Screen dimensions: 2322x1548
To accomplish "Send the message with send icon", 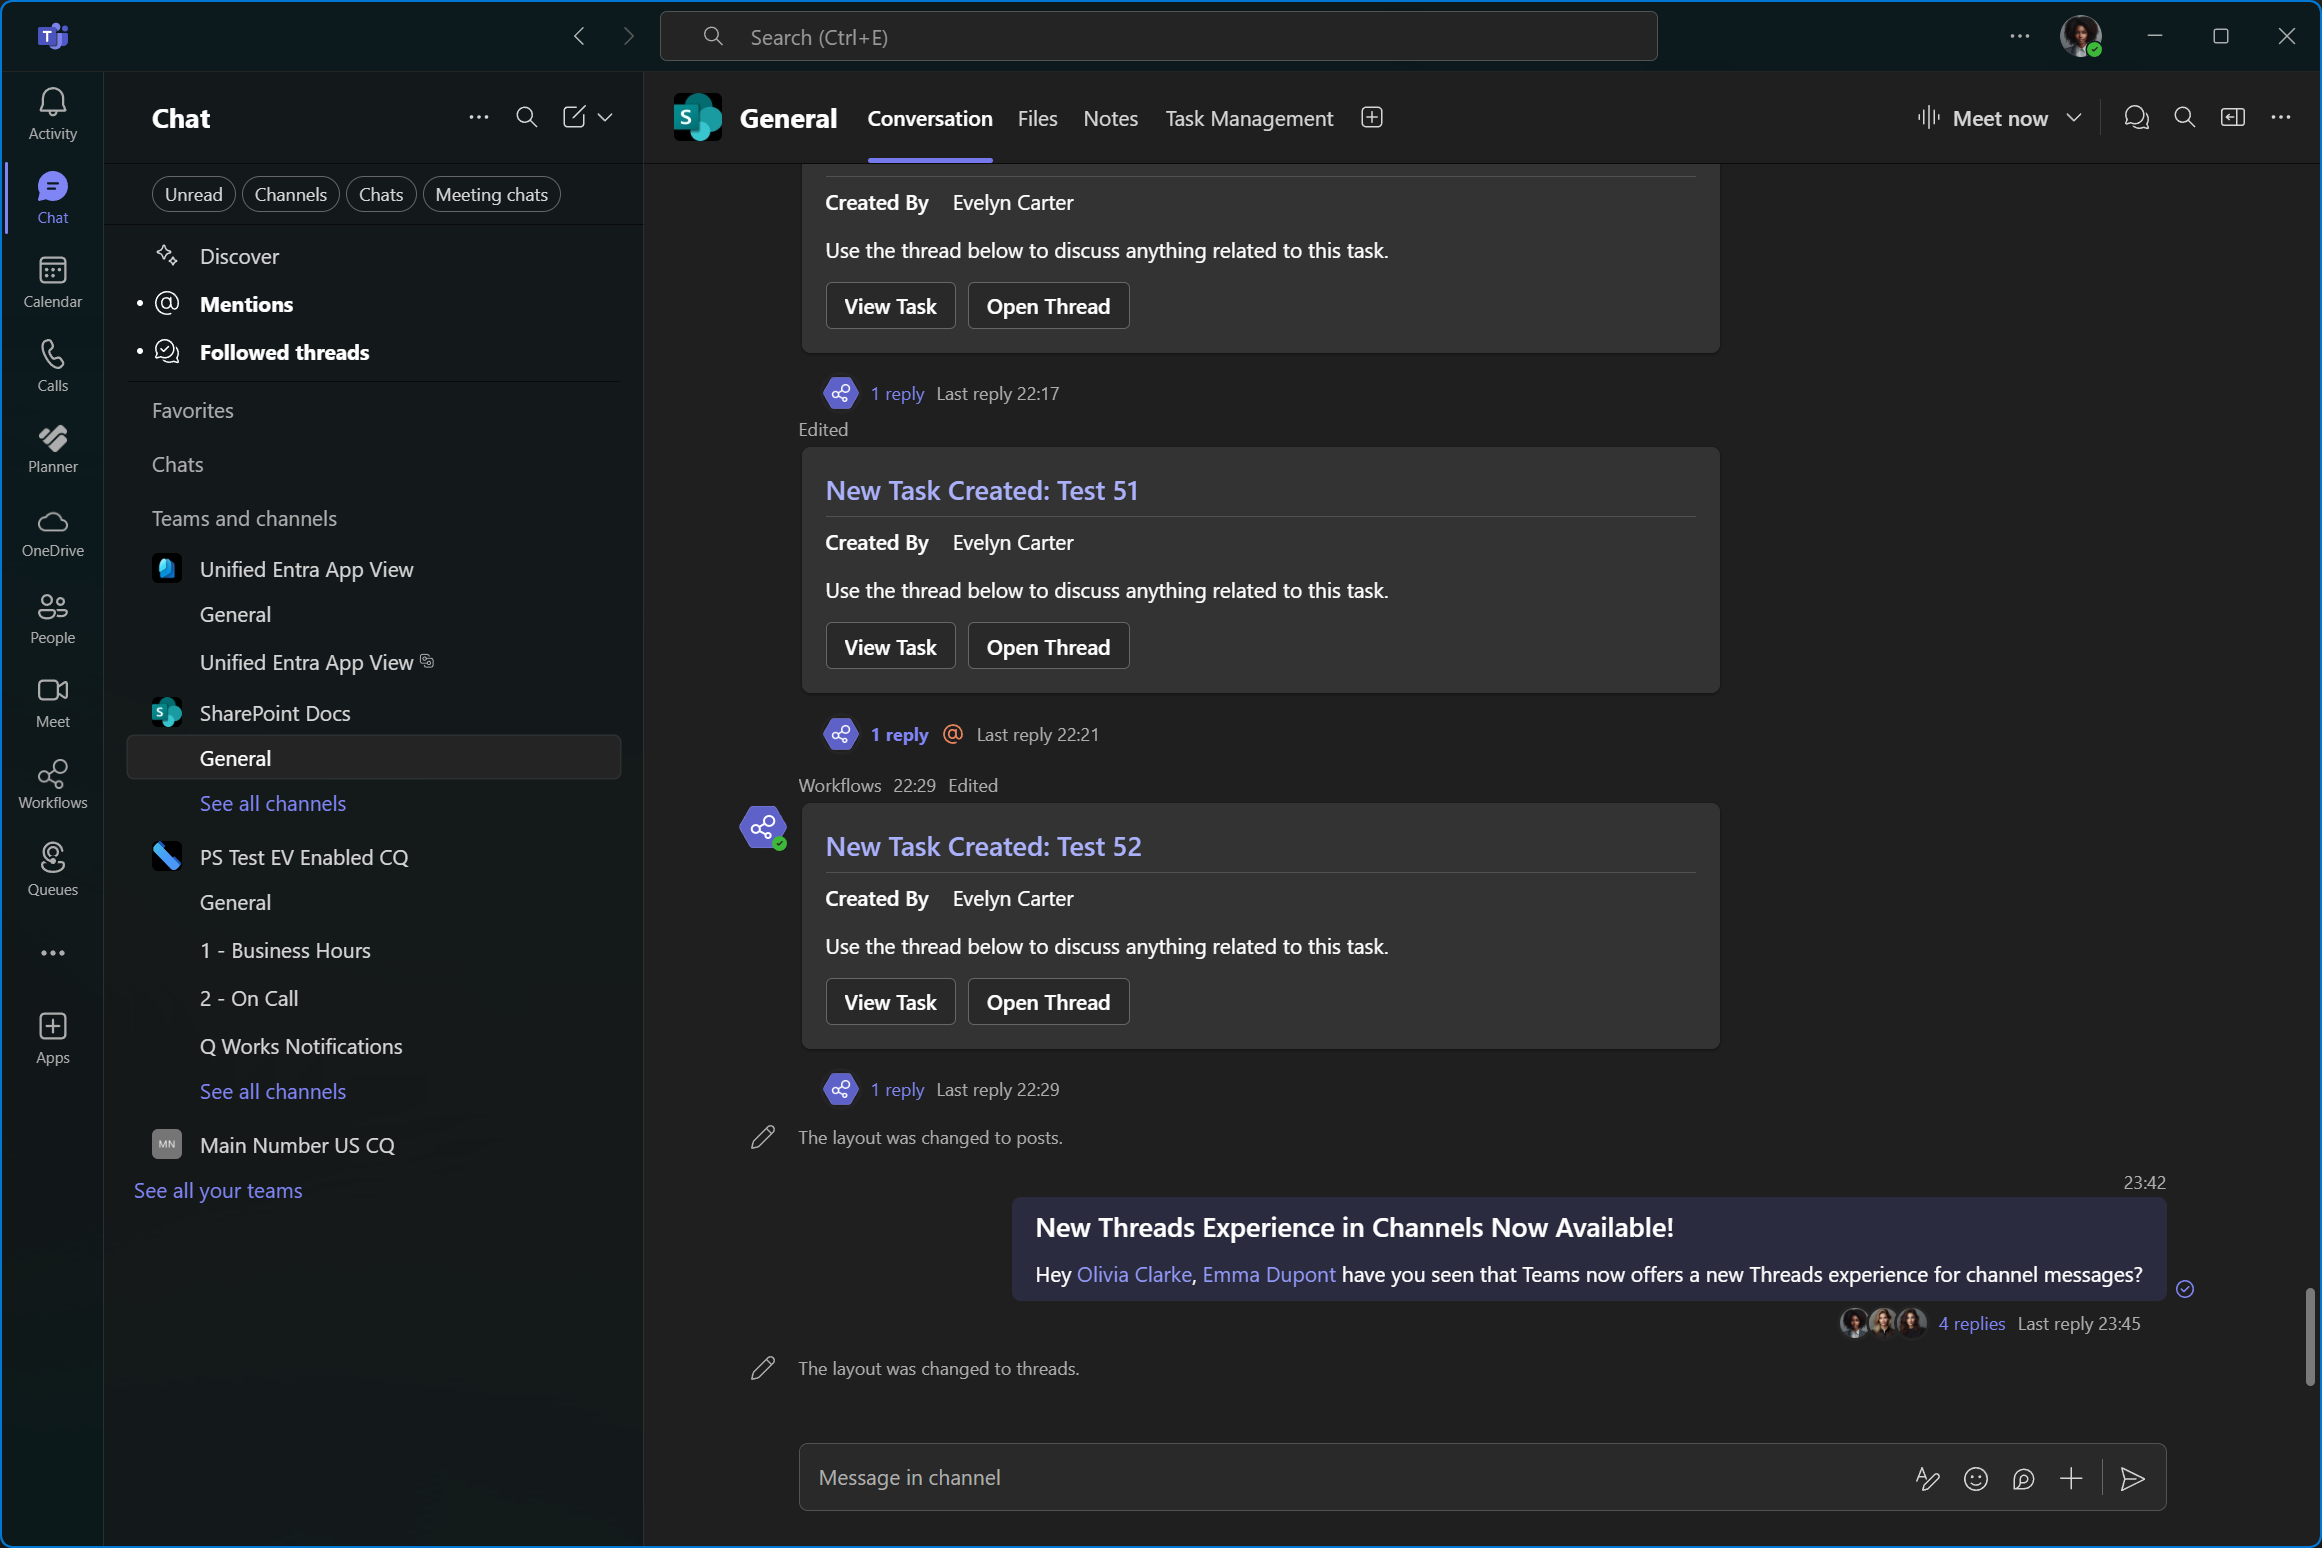I will point(2132,1478).
